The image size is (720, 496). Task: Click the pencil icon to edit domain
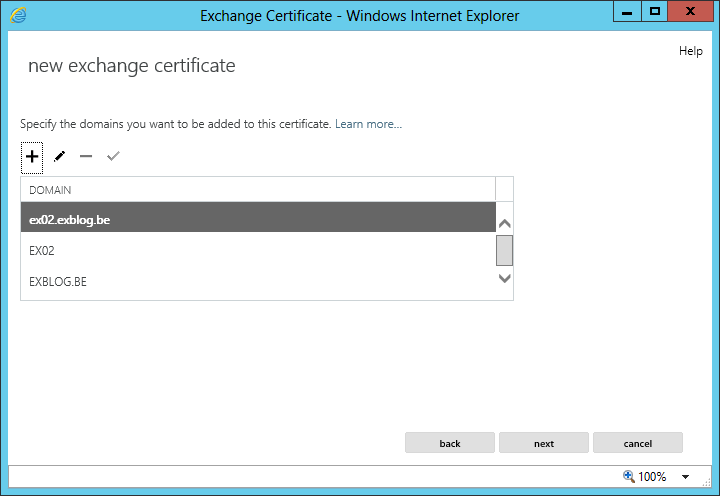pos(59,157)
